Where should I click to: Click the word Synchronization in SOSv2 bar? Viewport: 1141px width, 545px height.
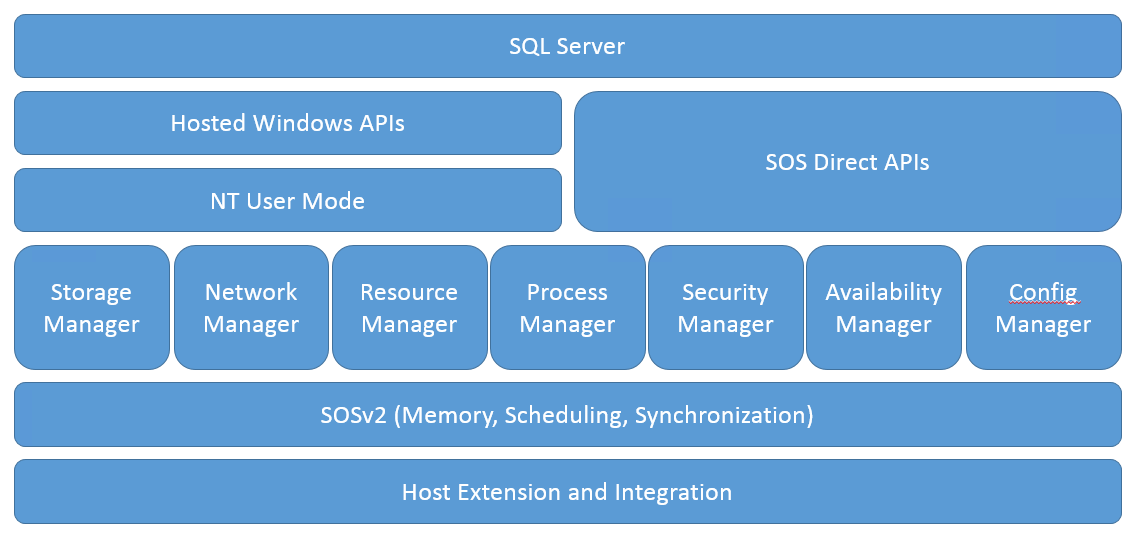(719, 415)
